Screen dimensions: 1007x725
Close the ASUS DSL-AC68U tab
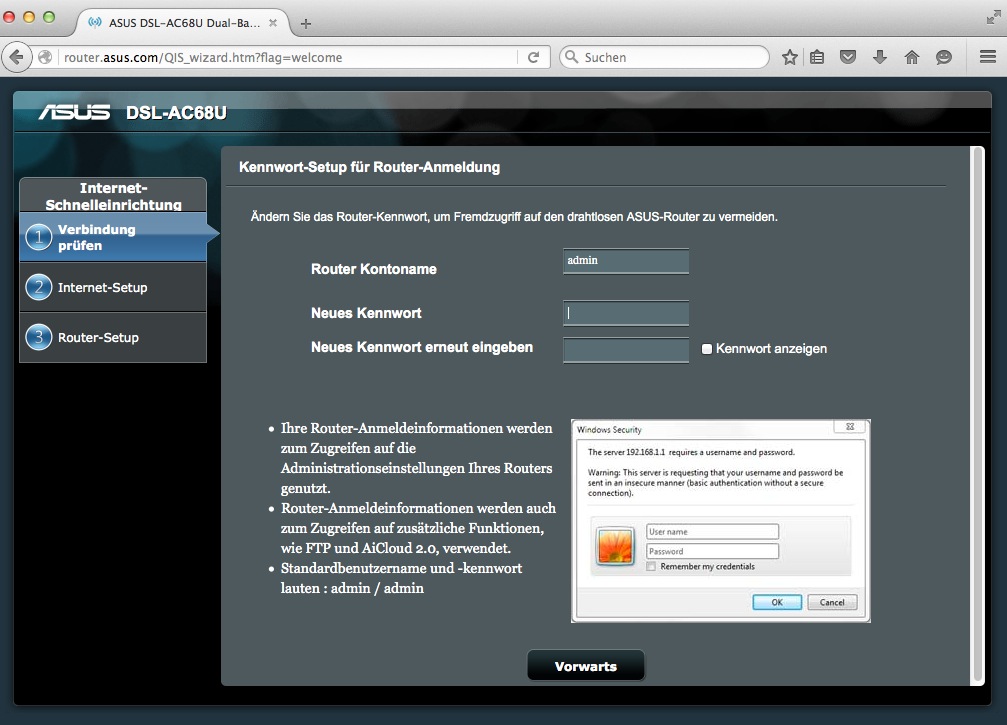273,23
